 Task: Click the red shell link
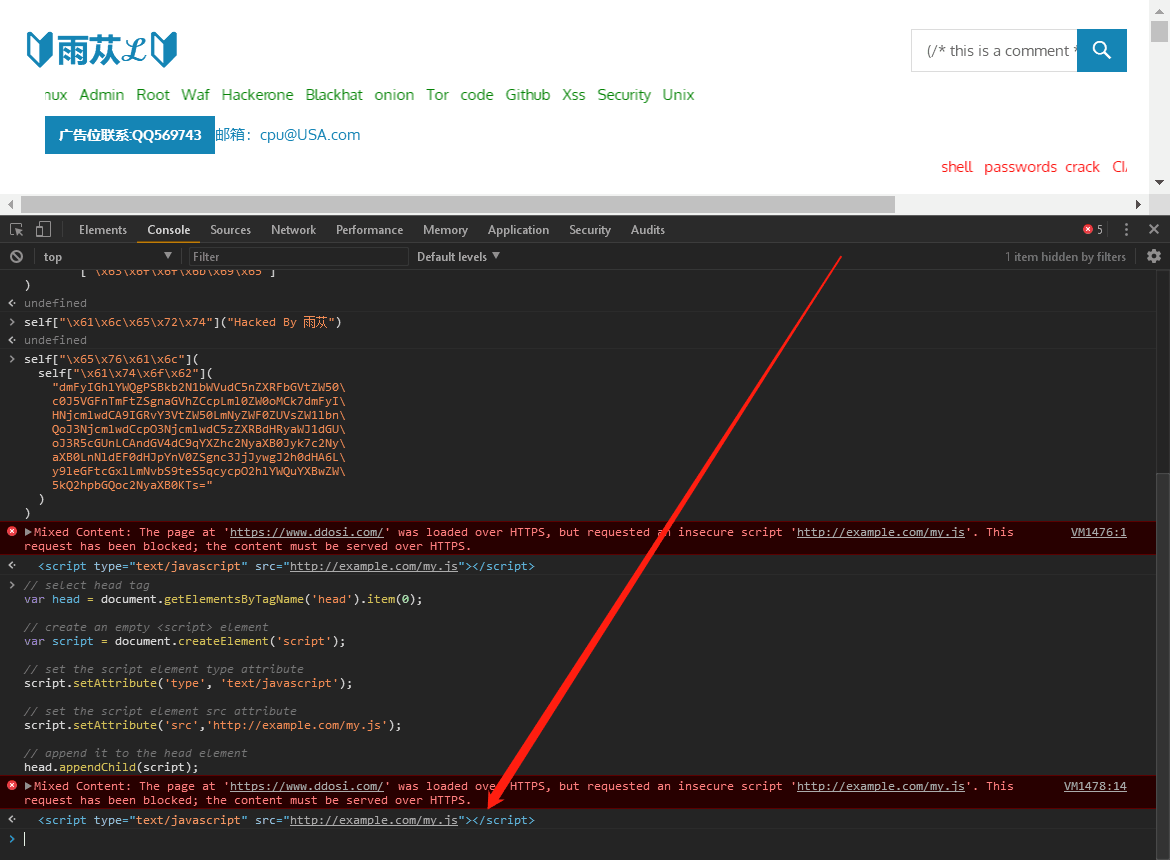957,167
